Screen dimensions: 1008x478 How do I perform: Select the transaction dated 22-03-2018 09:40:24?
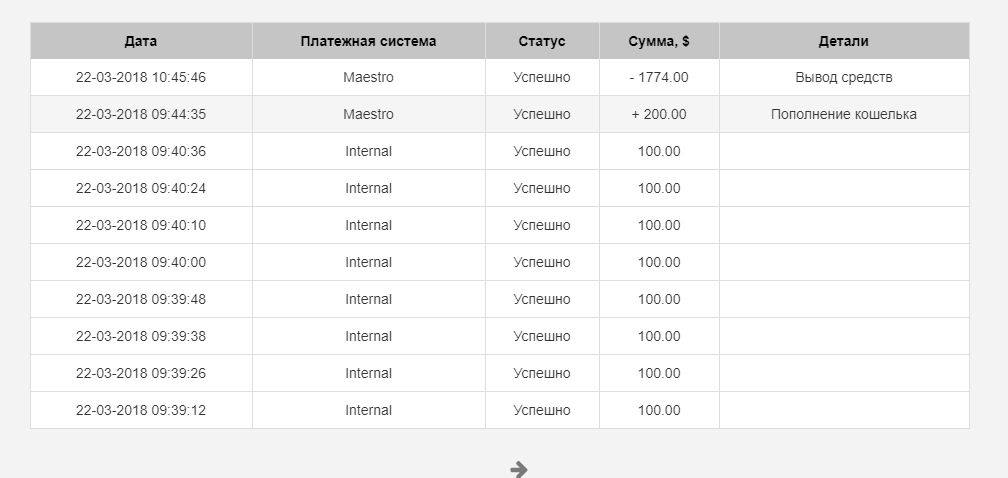coord(141,188)
